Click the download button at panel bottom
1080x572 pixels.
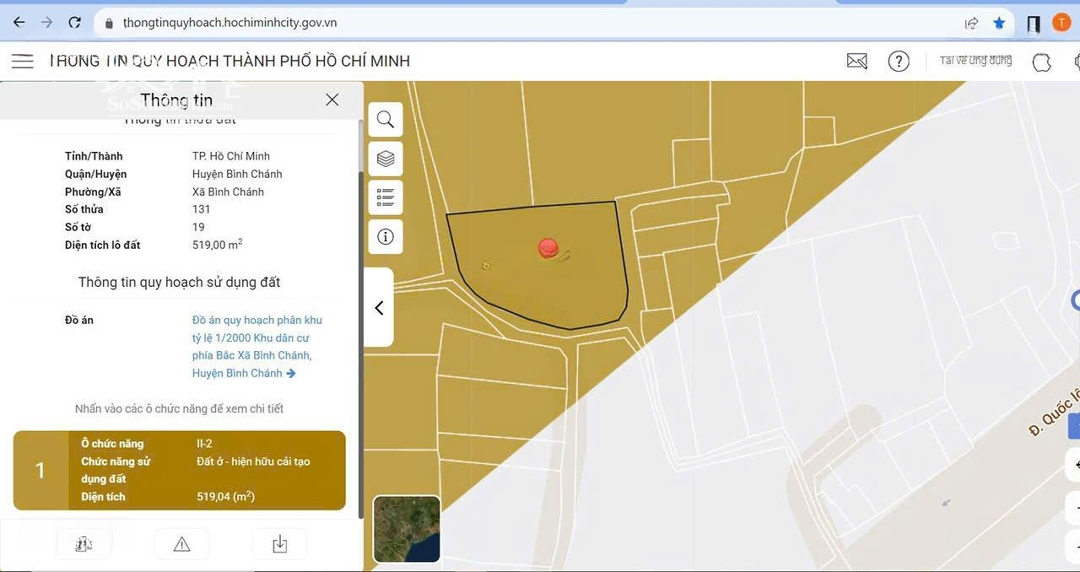click(280, 544)
